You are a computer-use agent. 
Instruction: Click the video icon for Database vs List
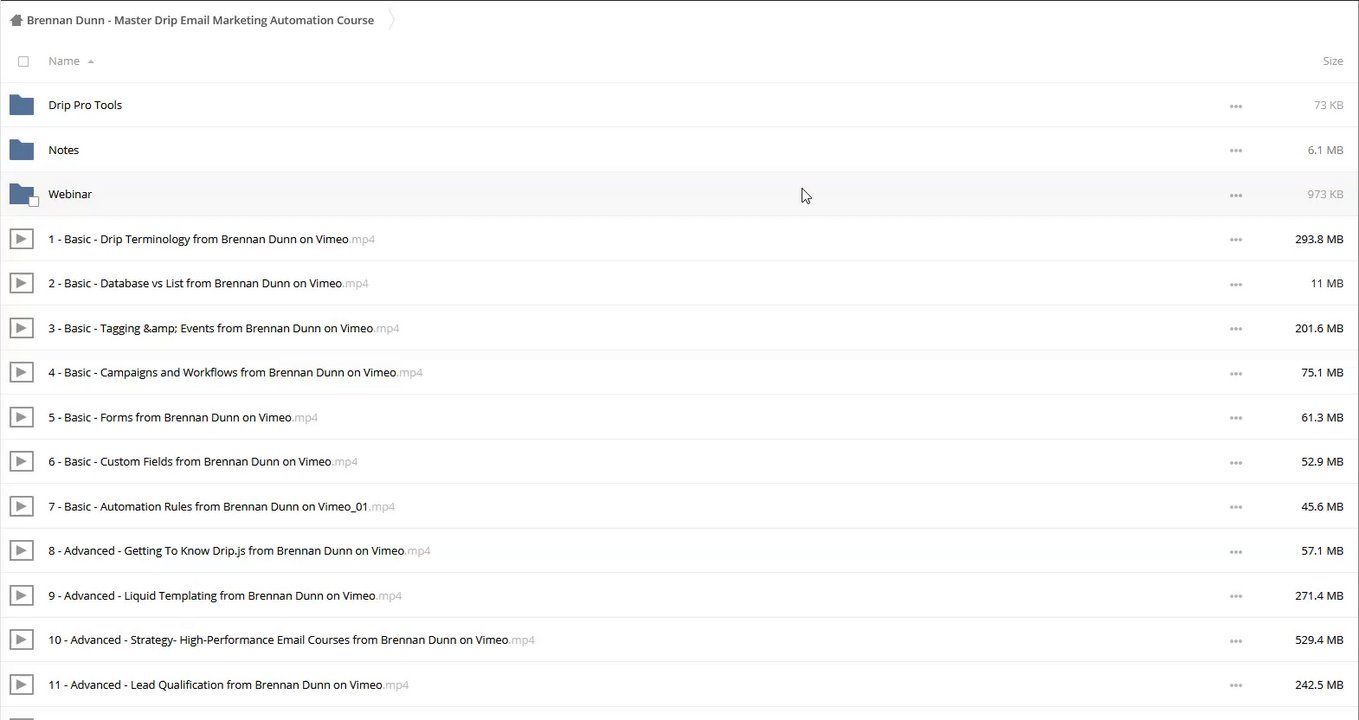click(x=21, y=283)
